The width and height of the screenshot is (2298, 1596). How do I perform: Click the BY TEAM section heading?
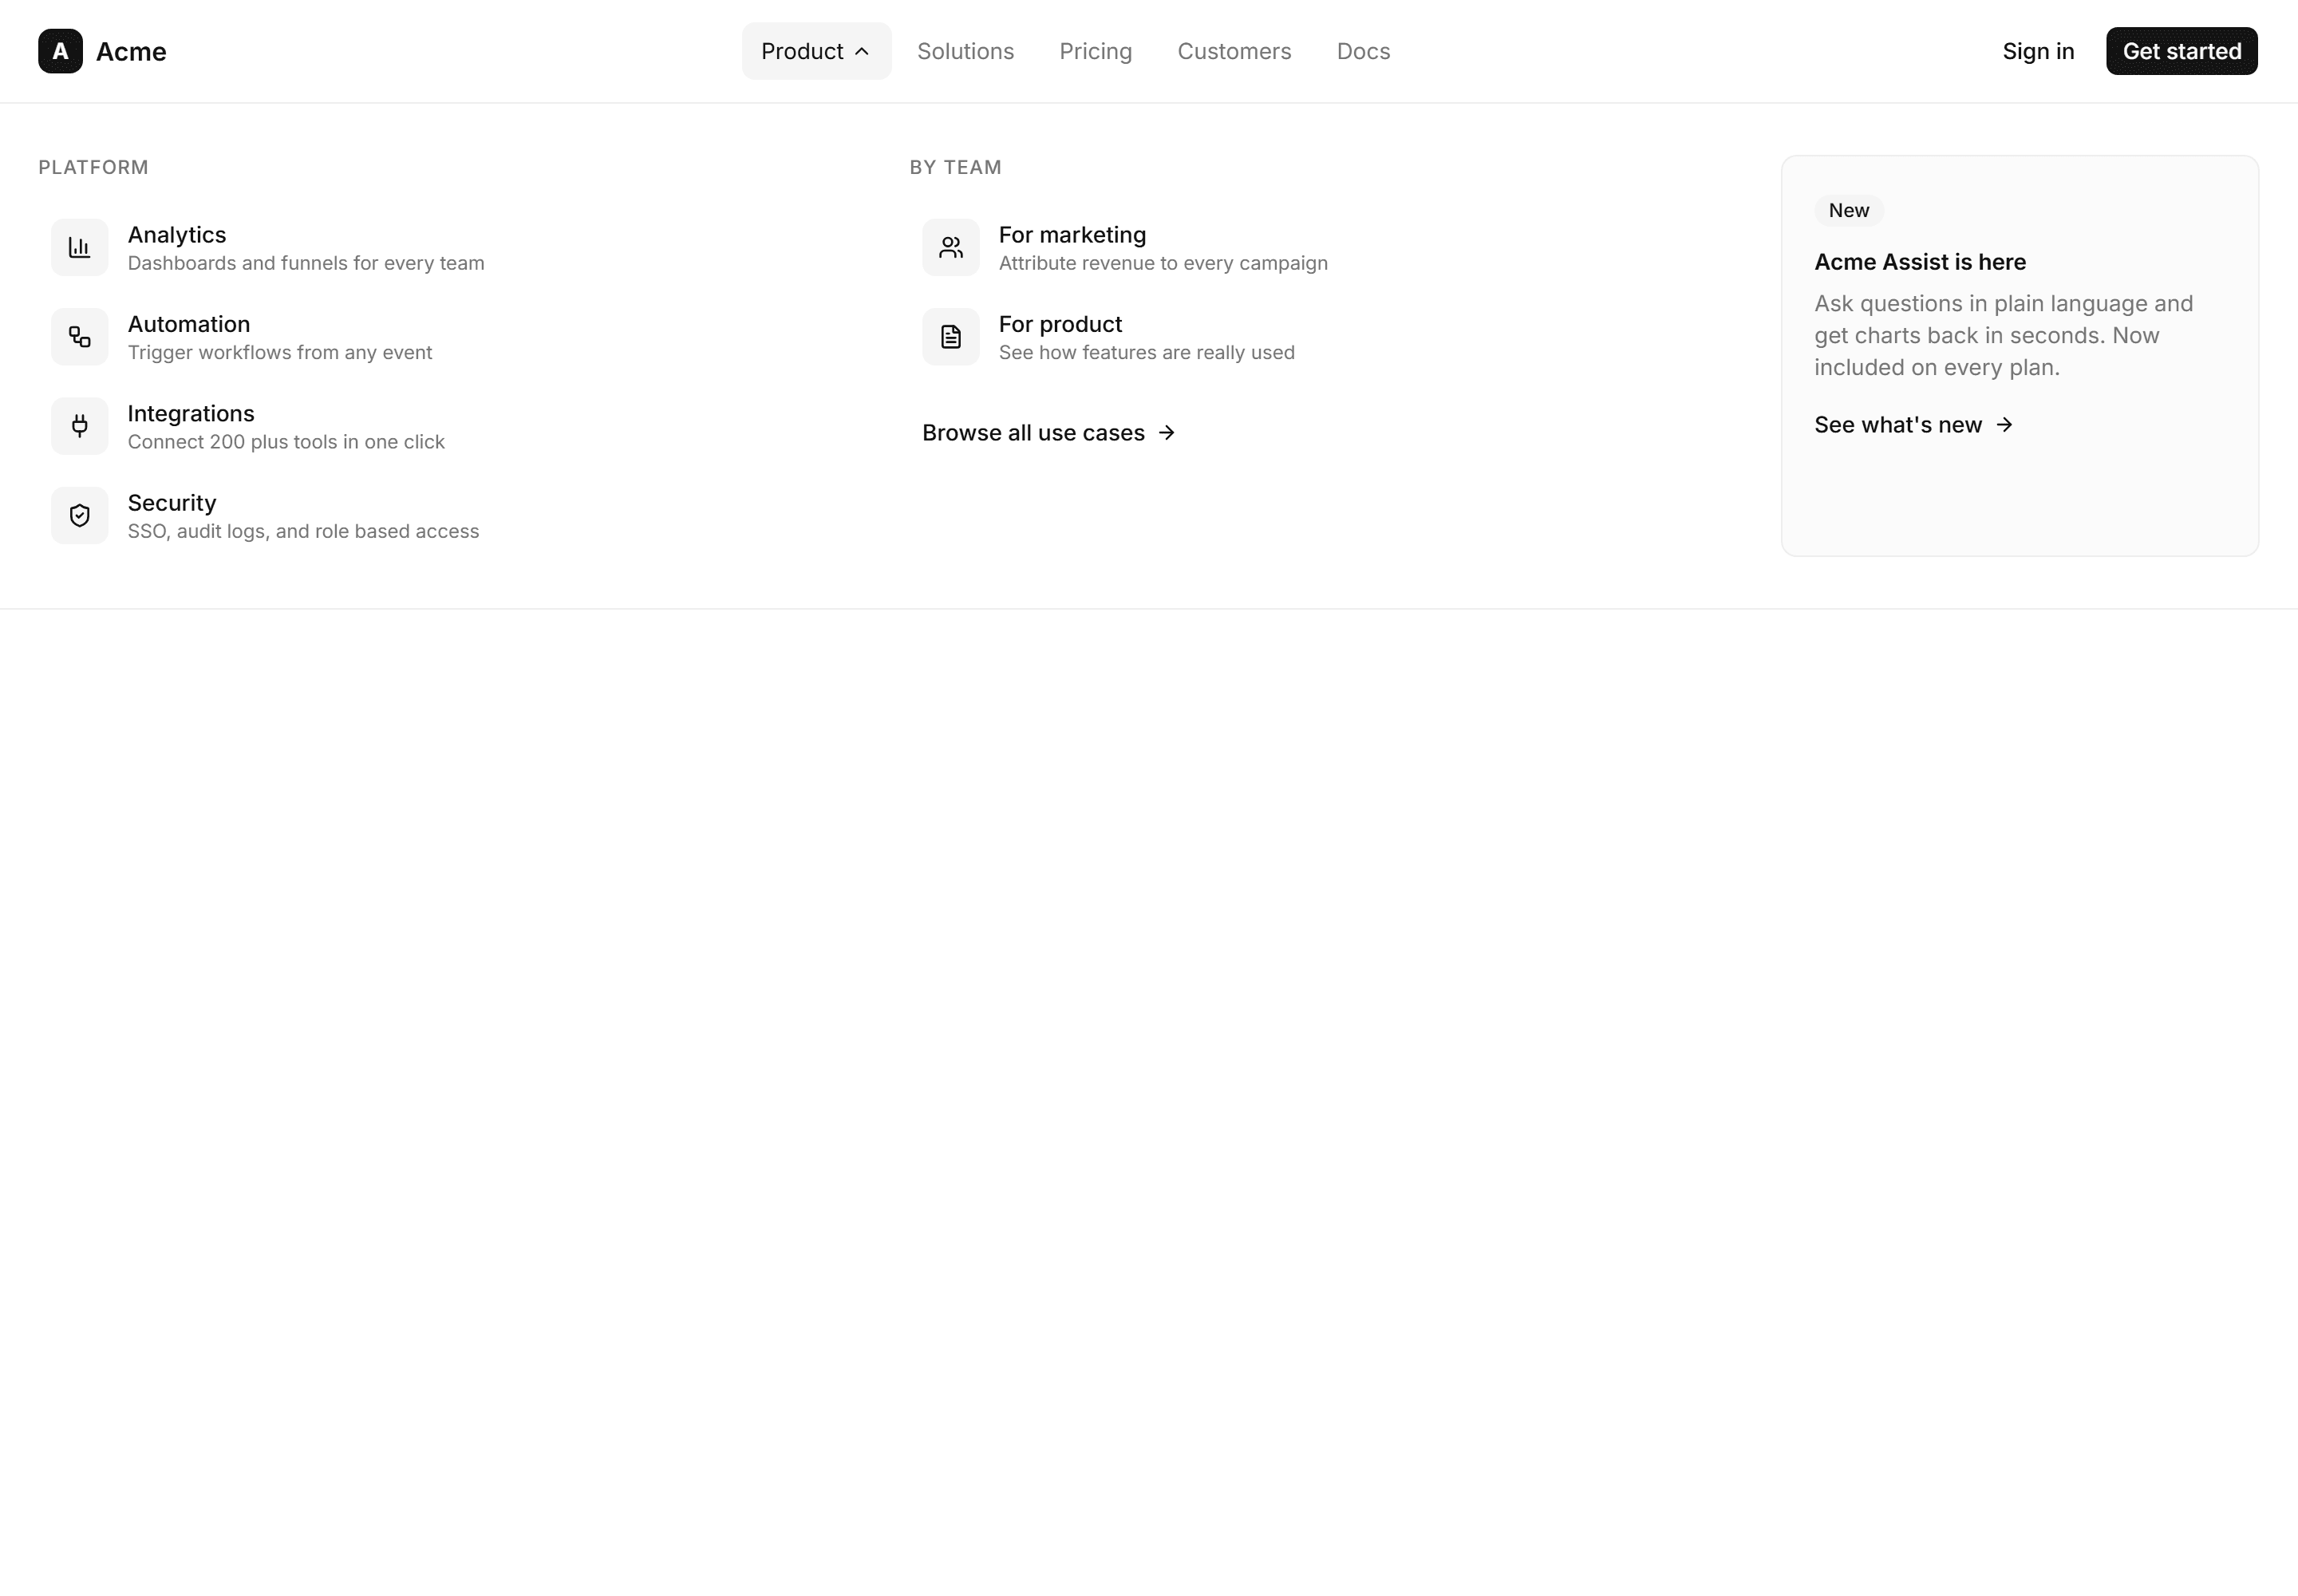coord(955,167)
